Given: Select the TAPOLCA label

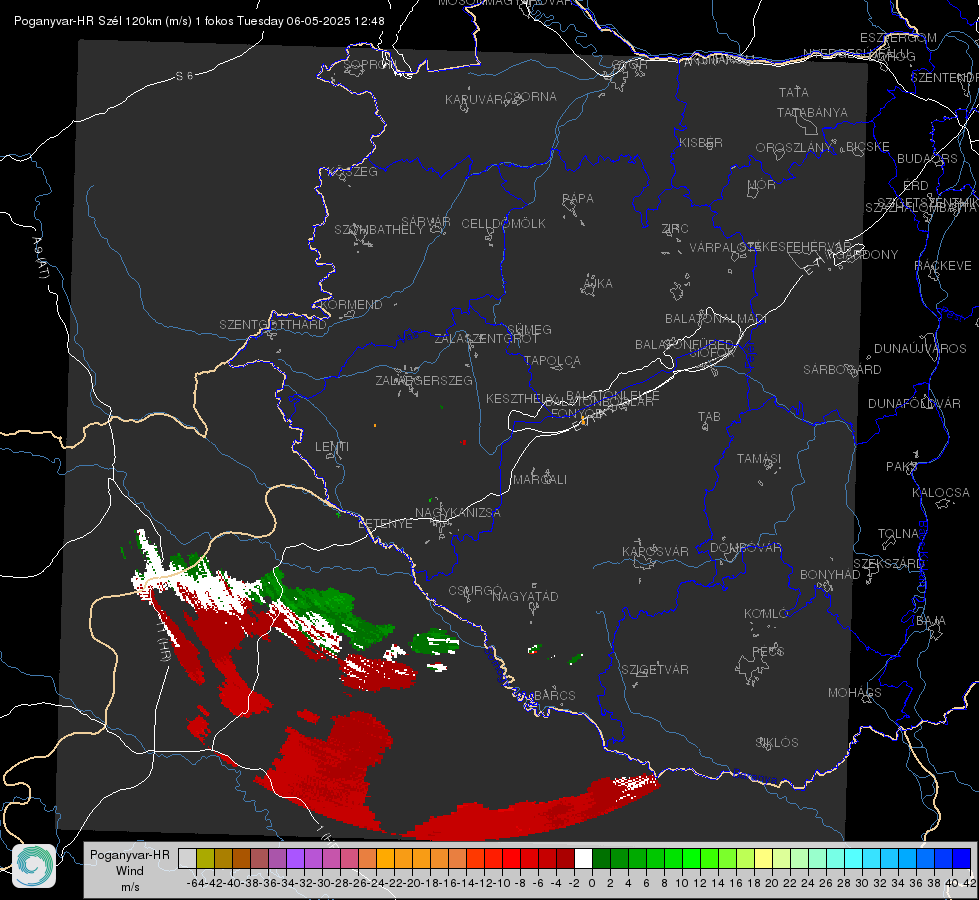Looking at the screenshot, I should pos(552,361).
